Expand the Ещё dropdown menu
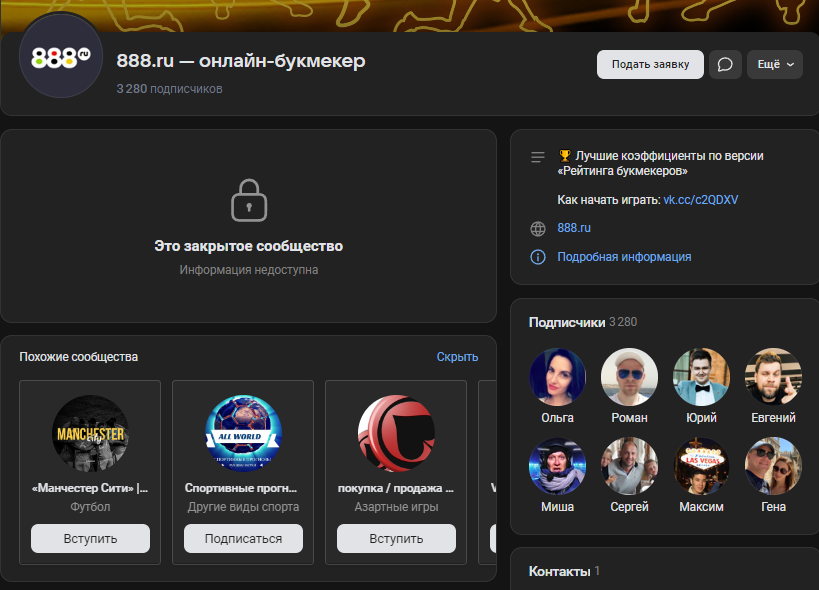Viewport: 819px width, 590px height. [x=774, y=65]
